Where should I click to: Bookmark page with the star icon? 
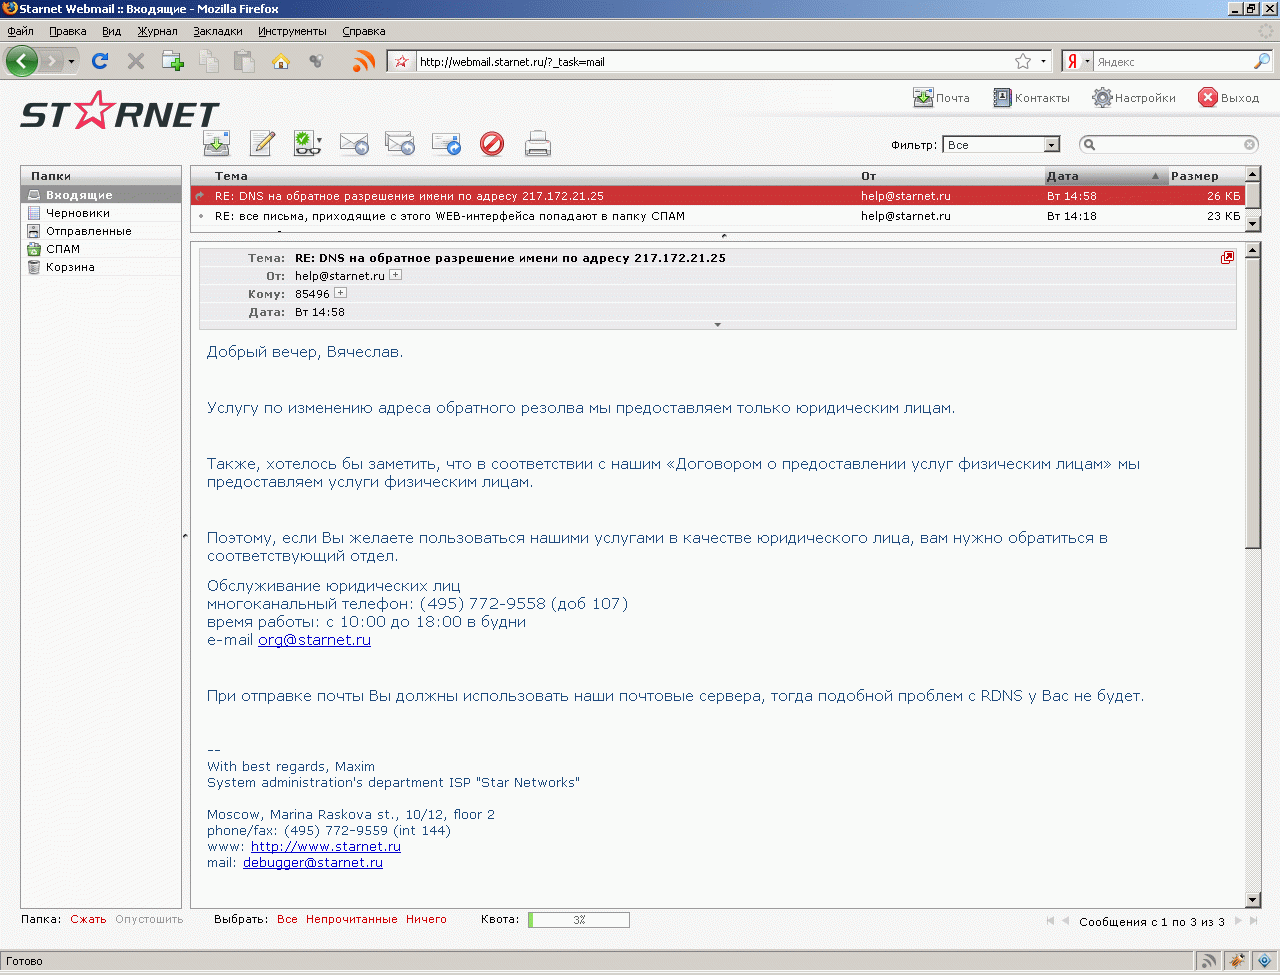click(x=1023, y=61)
